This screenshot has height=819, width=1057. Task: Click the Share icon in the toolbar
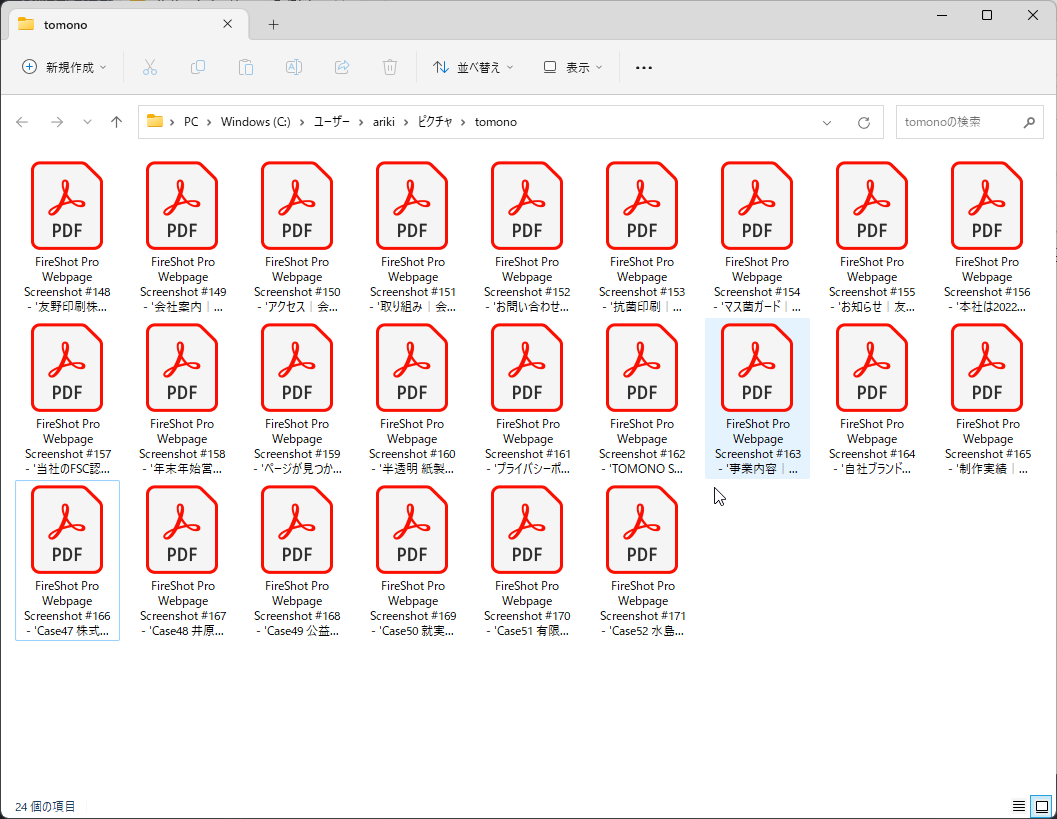coord(341,67)
